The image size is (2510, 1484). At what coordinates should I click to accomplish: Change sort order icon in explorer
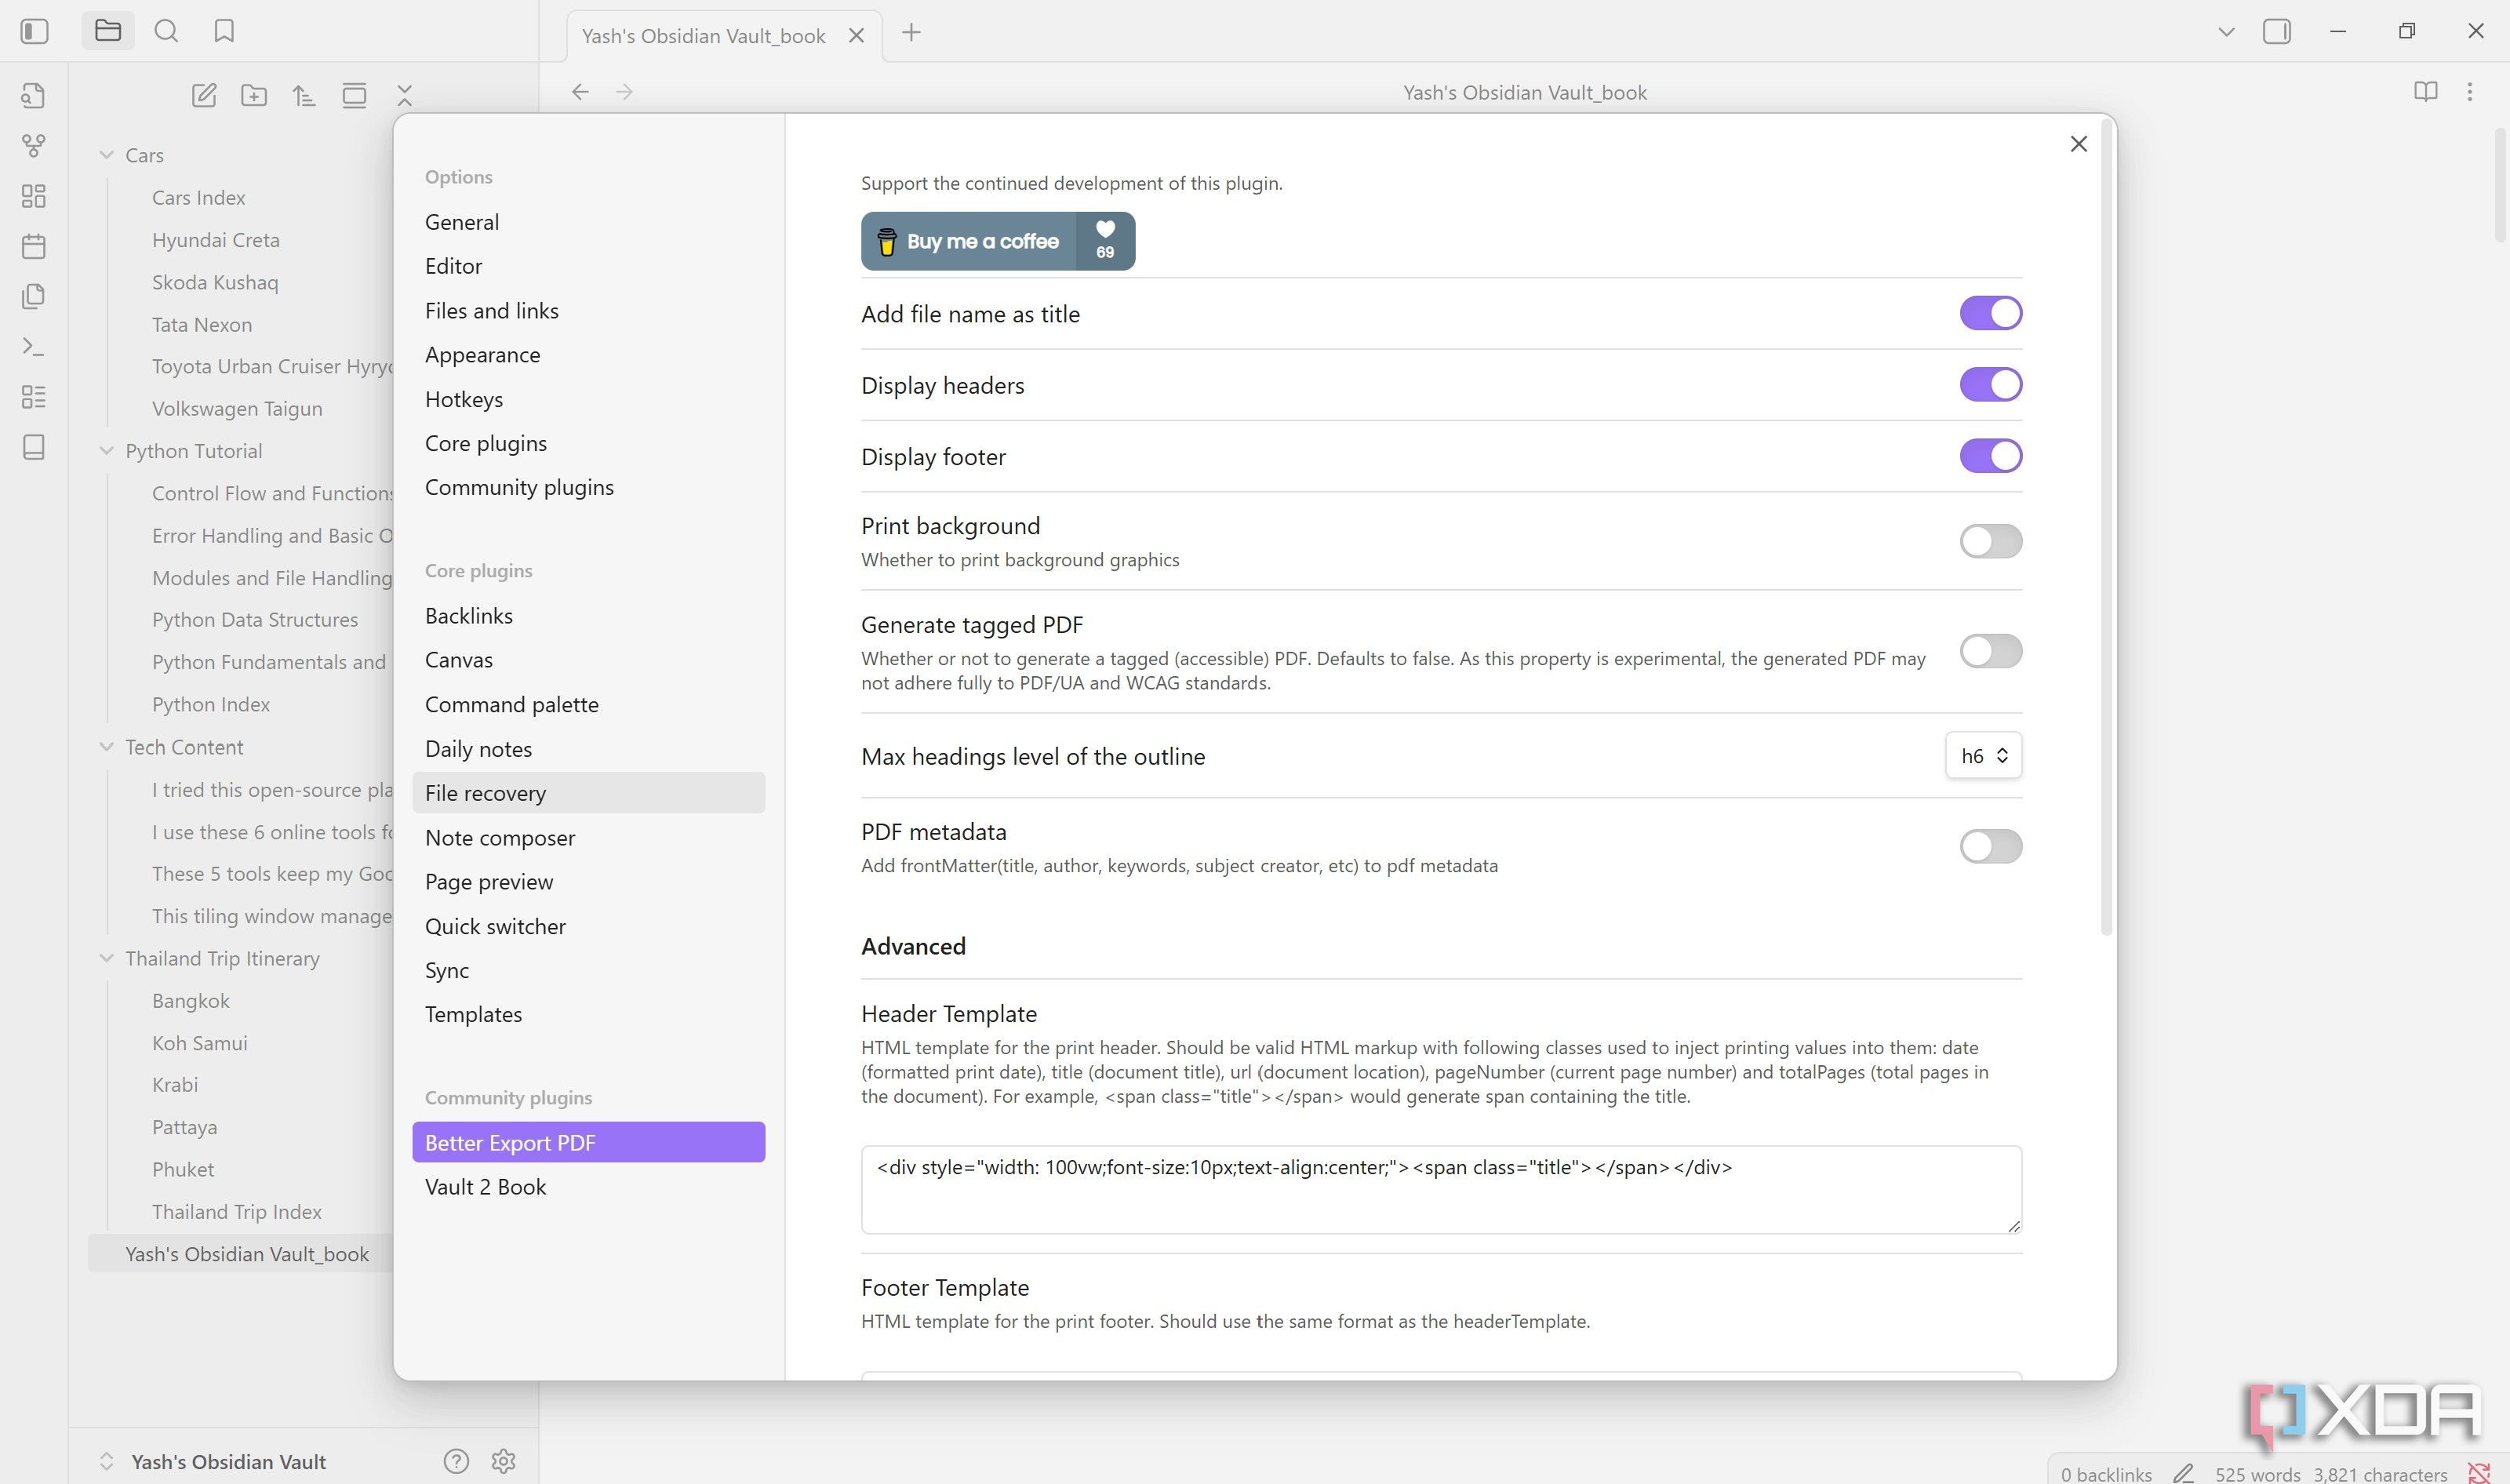[304, 95]
